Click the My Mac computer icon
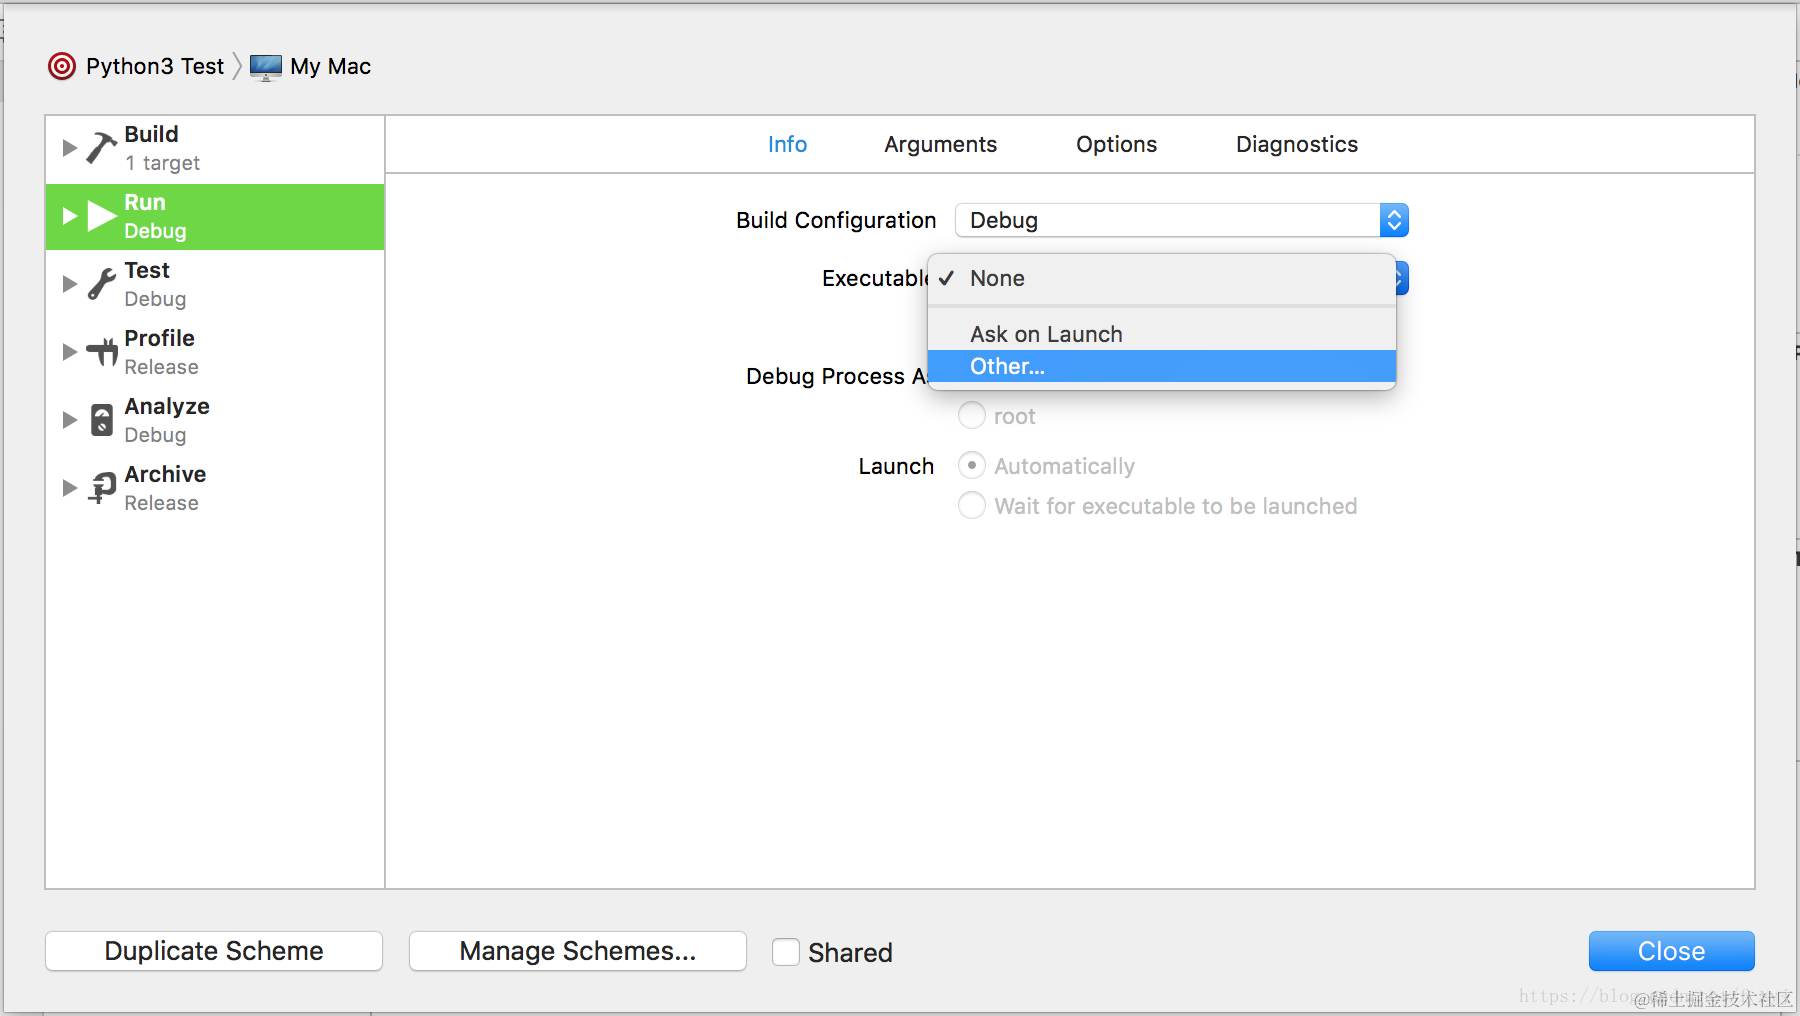This screenshot has height=1016, width=1800. pos(266,67)
